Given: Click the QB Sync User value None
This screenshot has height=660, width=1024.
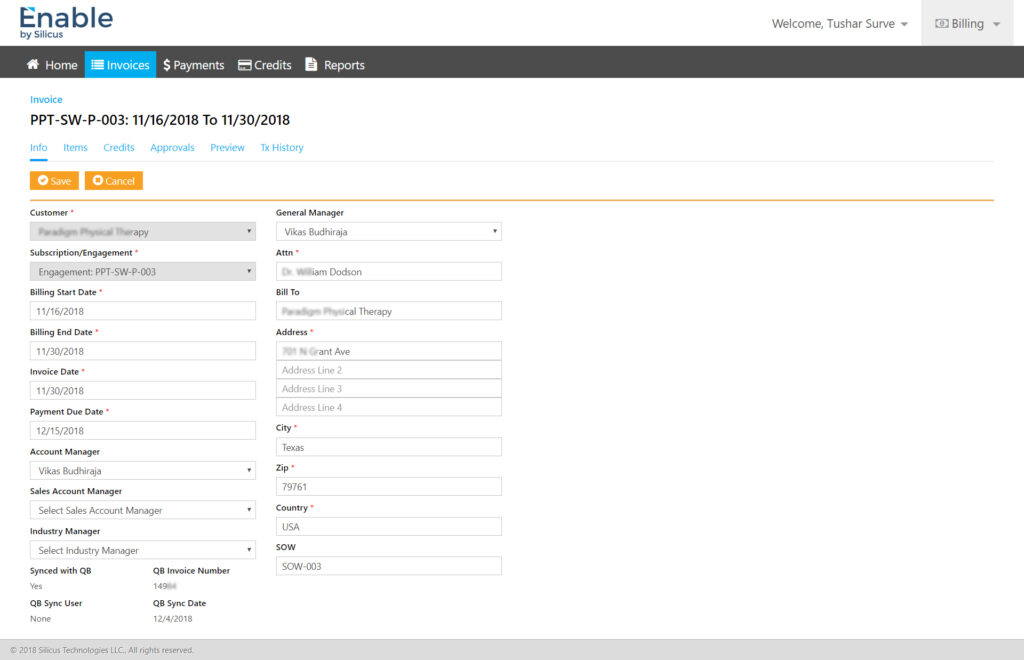Looking at the screenshot, I should click(x=40, y=619).
